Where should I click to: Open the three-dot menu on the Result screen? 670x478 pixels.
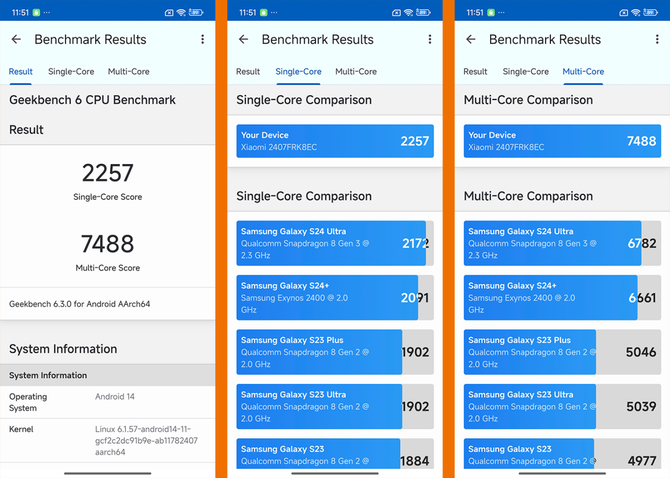click(x=203, y=39)
